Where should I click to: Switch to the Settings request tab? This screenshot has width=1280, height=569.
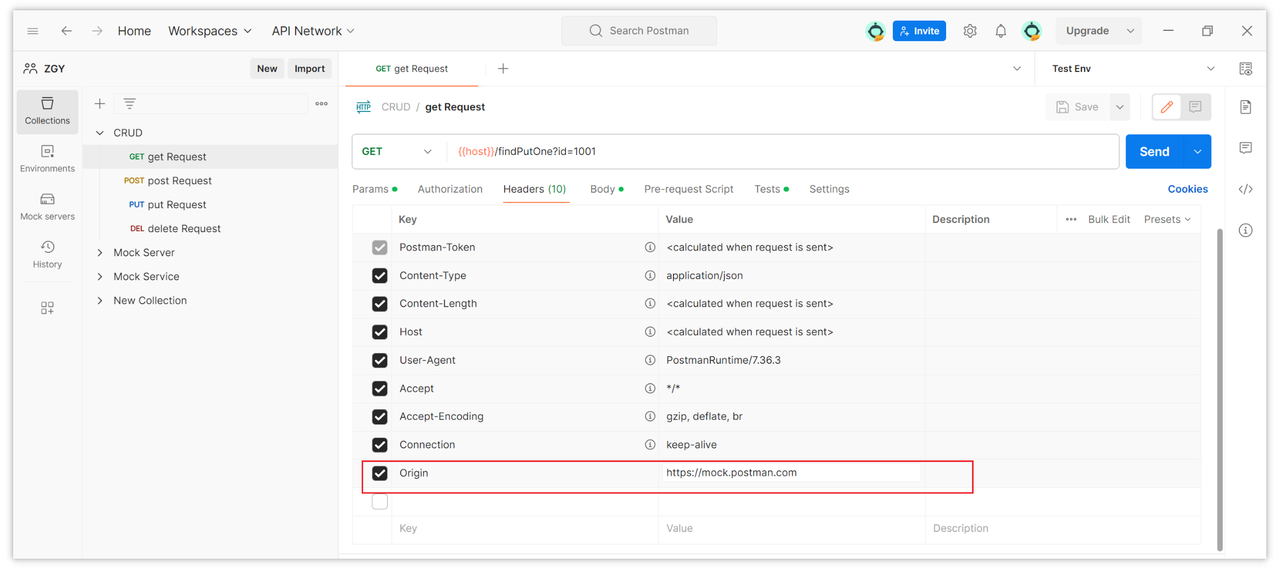coord(829,189)
